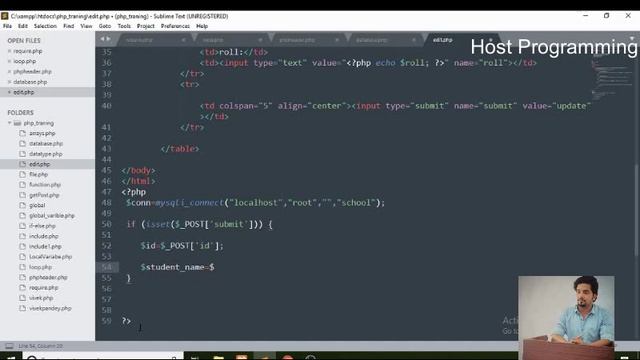Click the closing table tag on line 43
Viewport: 640px width, 360px height.
180,149
